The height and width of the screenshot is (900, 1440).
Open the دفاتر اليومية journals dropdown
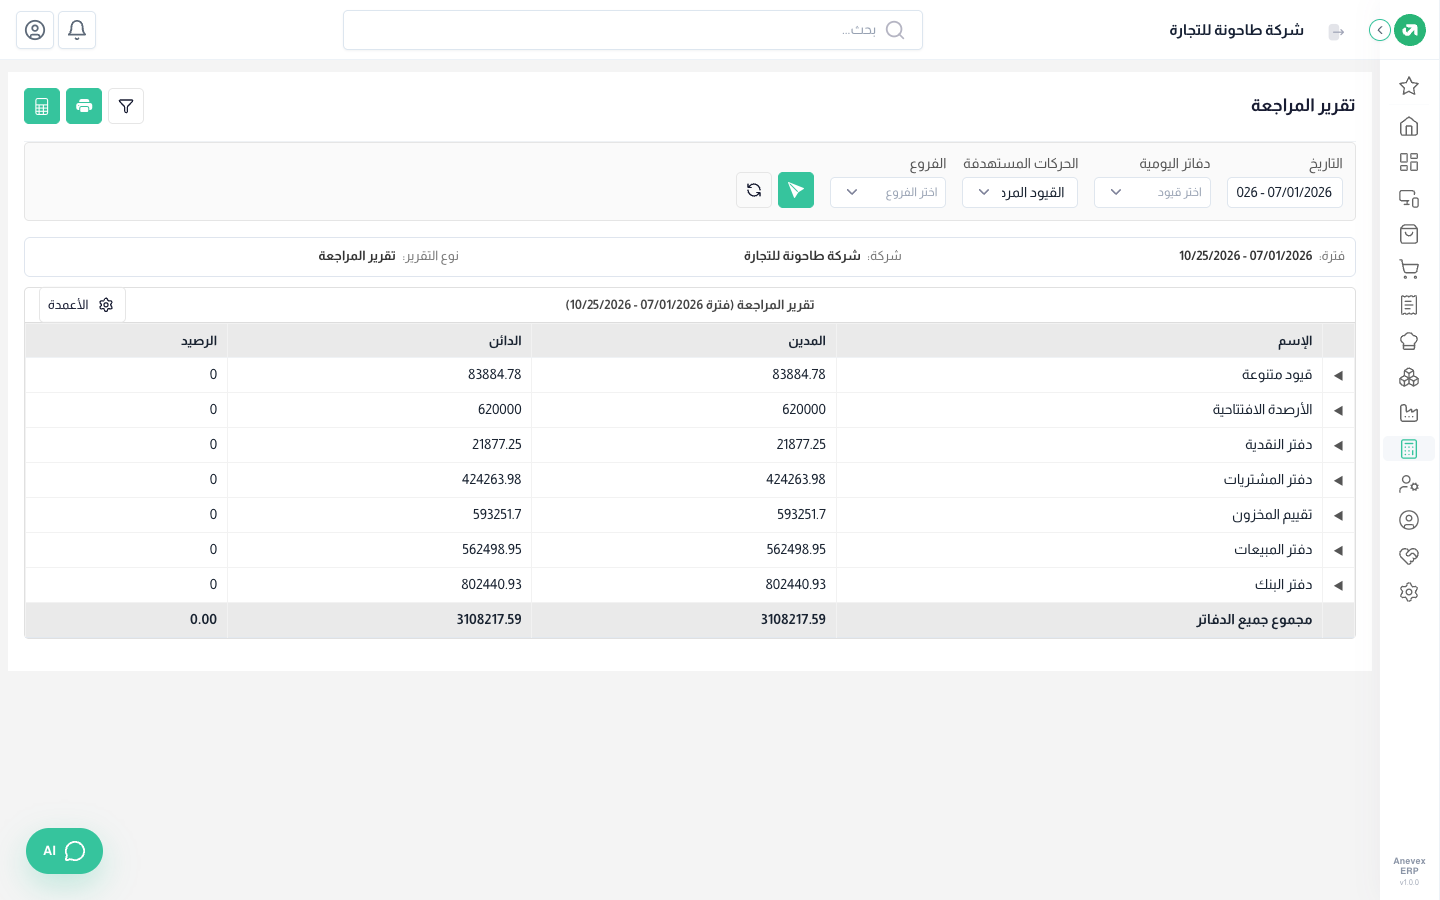click(1152, 192)
